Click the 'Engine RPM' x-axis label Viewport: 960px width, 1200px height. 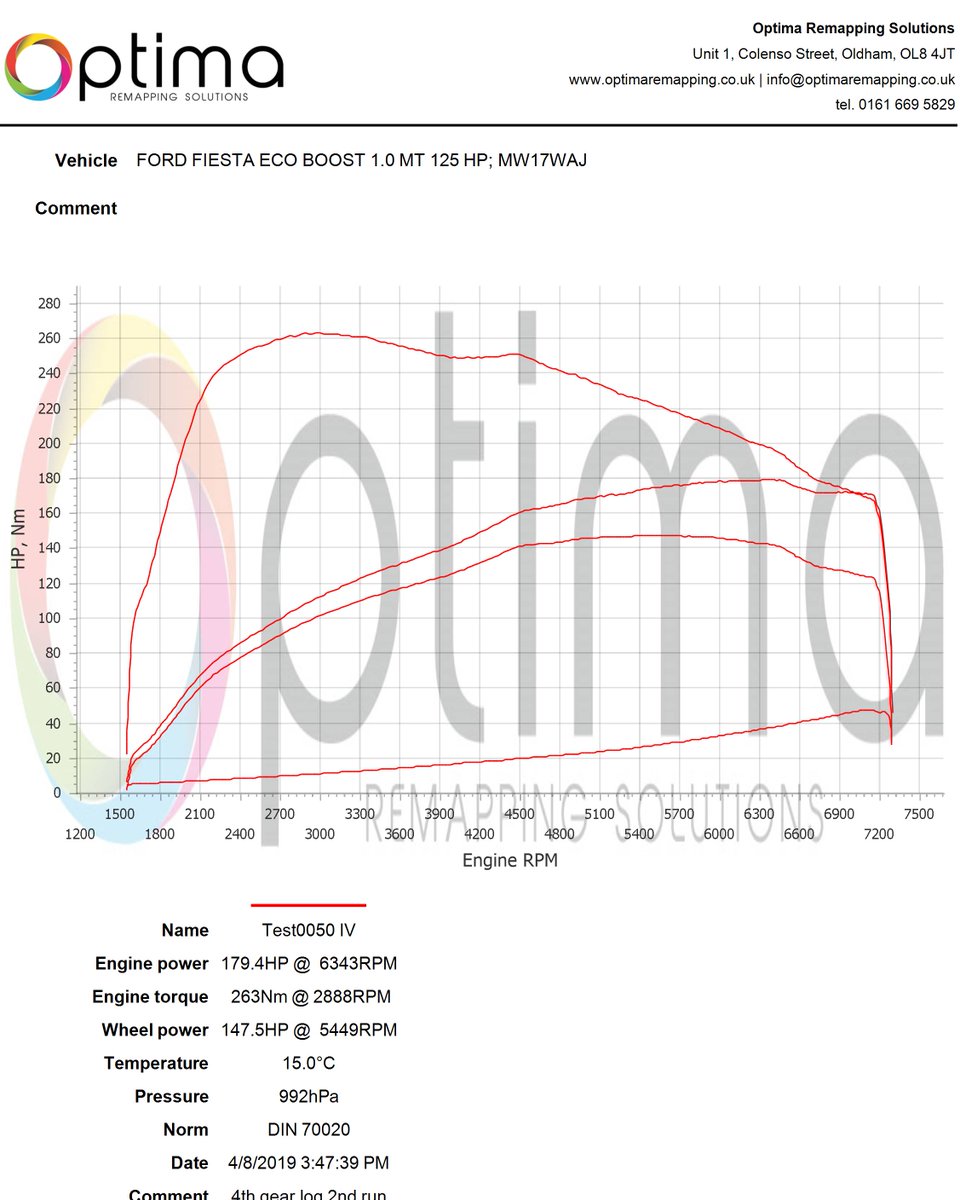[x=510, y=860]
